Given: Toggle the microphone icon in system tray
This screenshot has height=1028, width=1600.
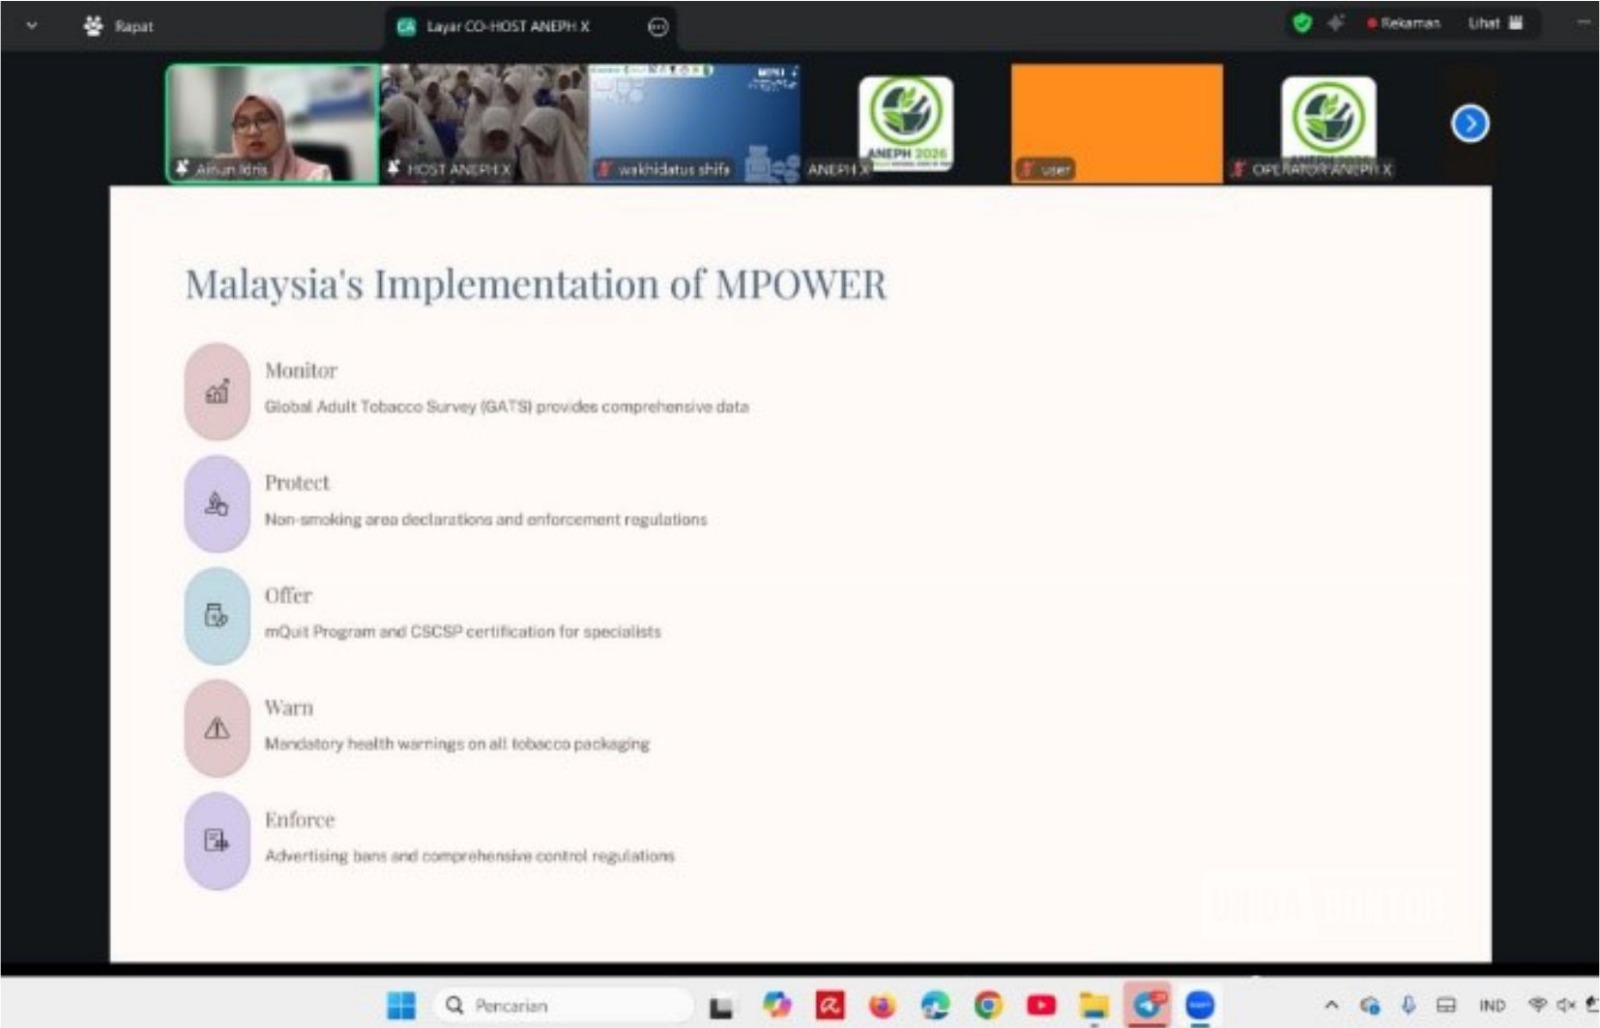Looking at the screenshot, I should pos(1408,1005).
